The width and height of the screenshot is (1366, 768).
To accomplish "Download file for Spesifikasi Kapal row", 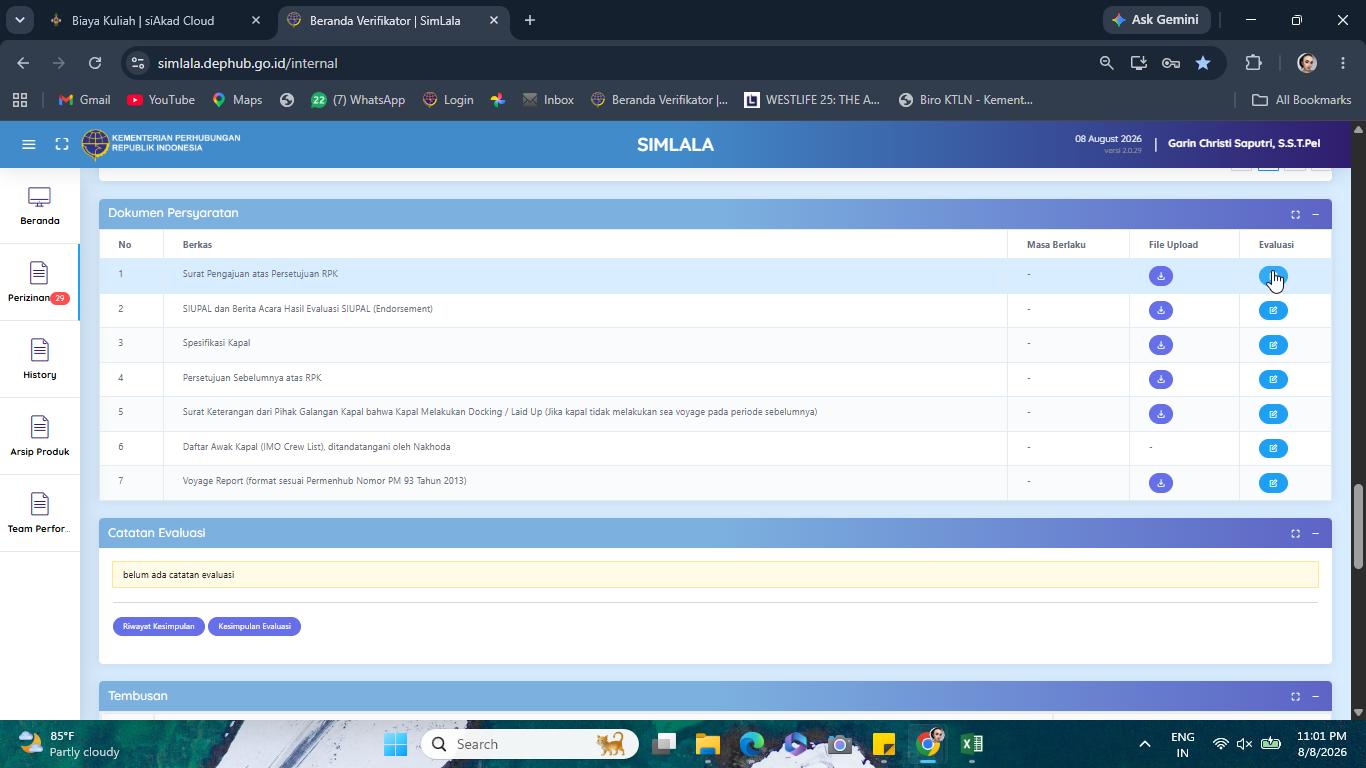I will coord(1160,345).
